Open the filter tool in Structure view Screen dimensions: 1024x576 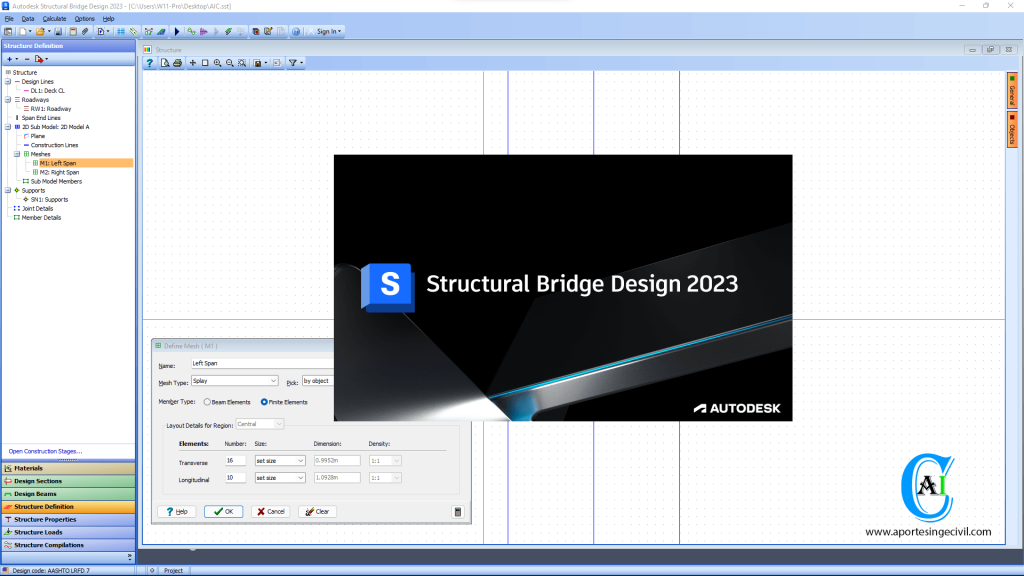[x=290, y=63]
